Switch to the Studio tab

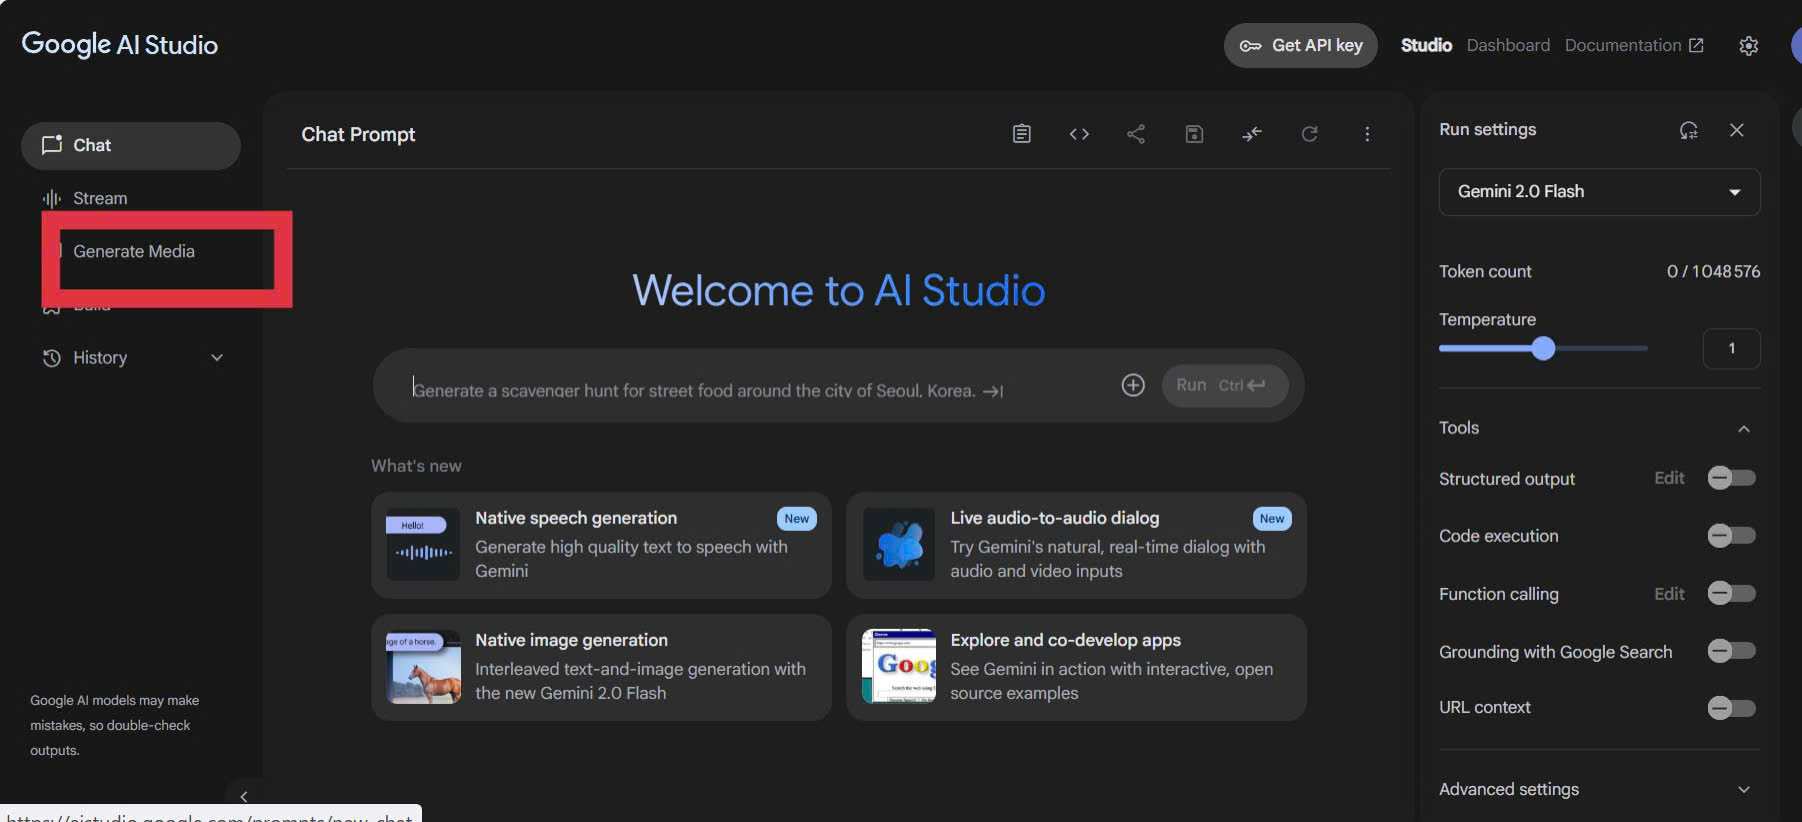(1426, 45)
